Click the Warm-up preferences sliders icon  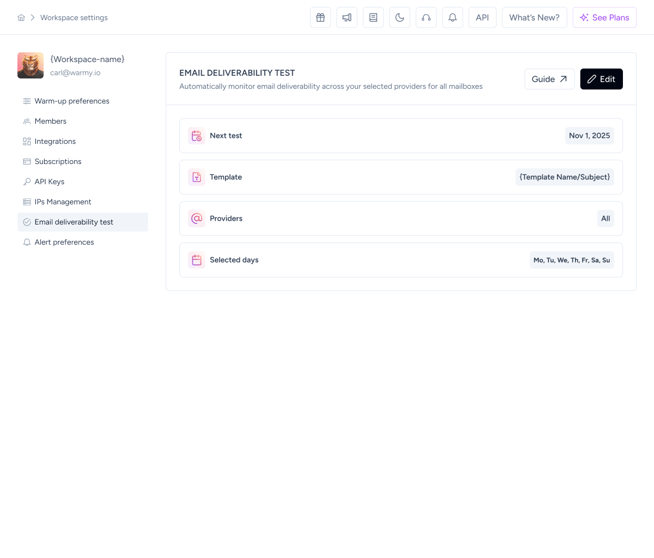click(27, 101)
